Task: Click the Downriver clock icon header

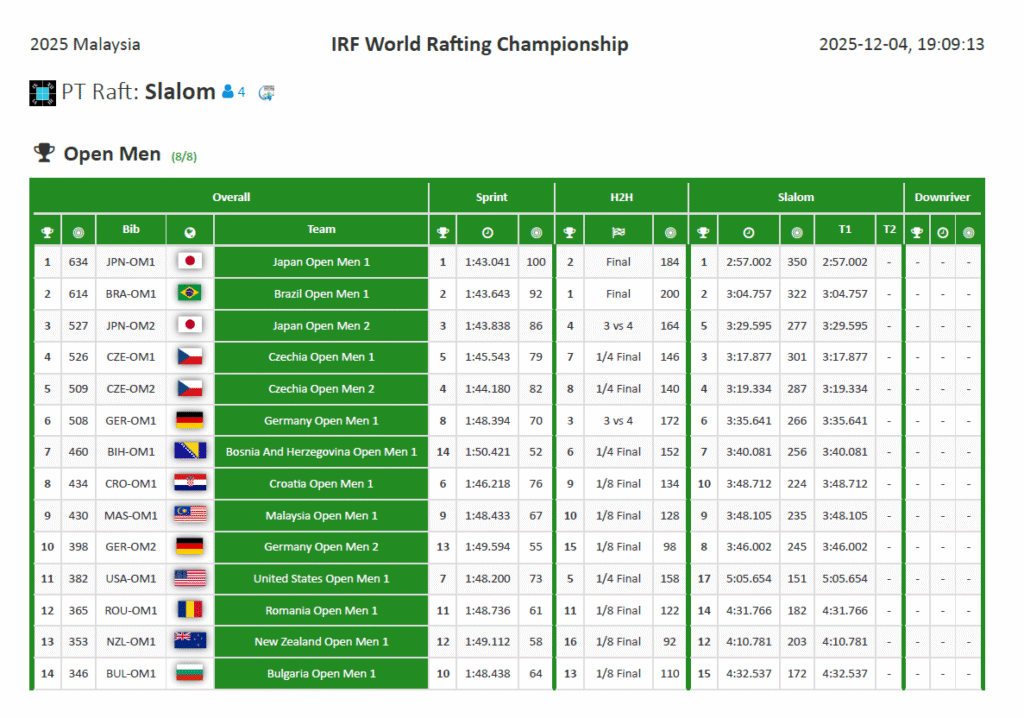Action: tap(942, 231)
